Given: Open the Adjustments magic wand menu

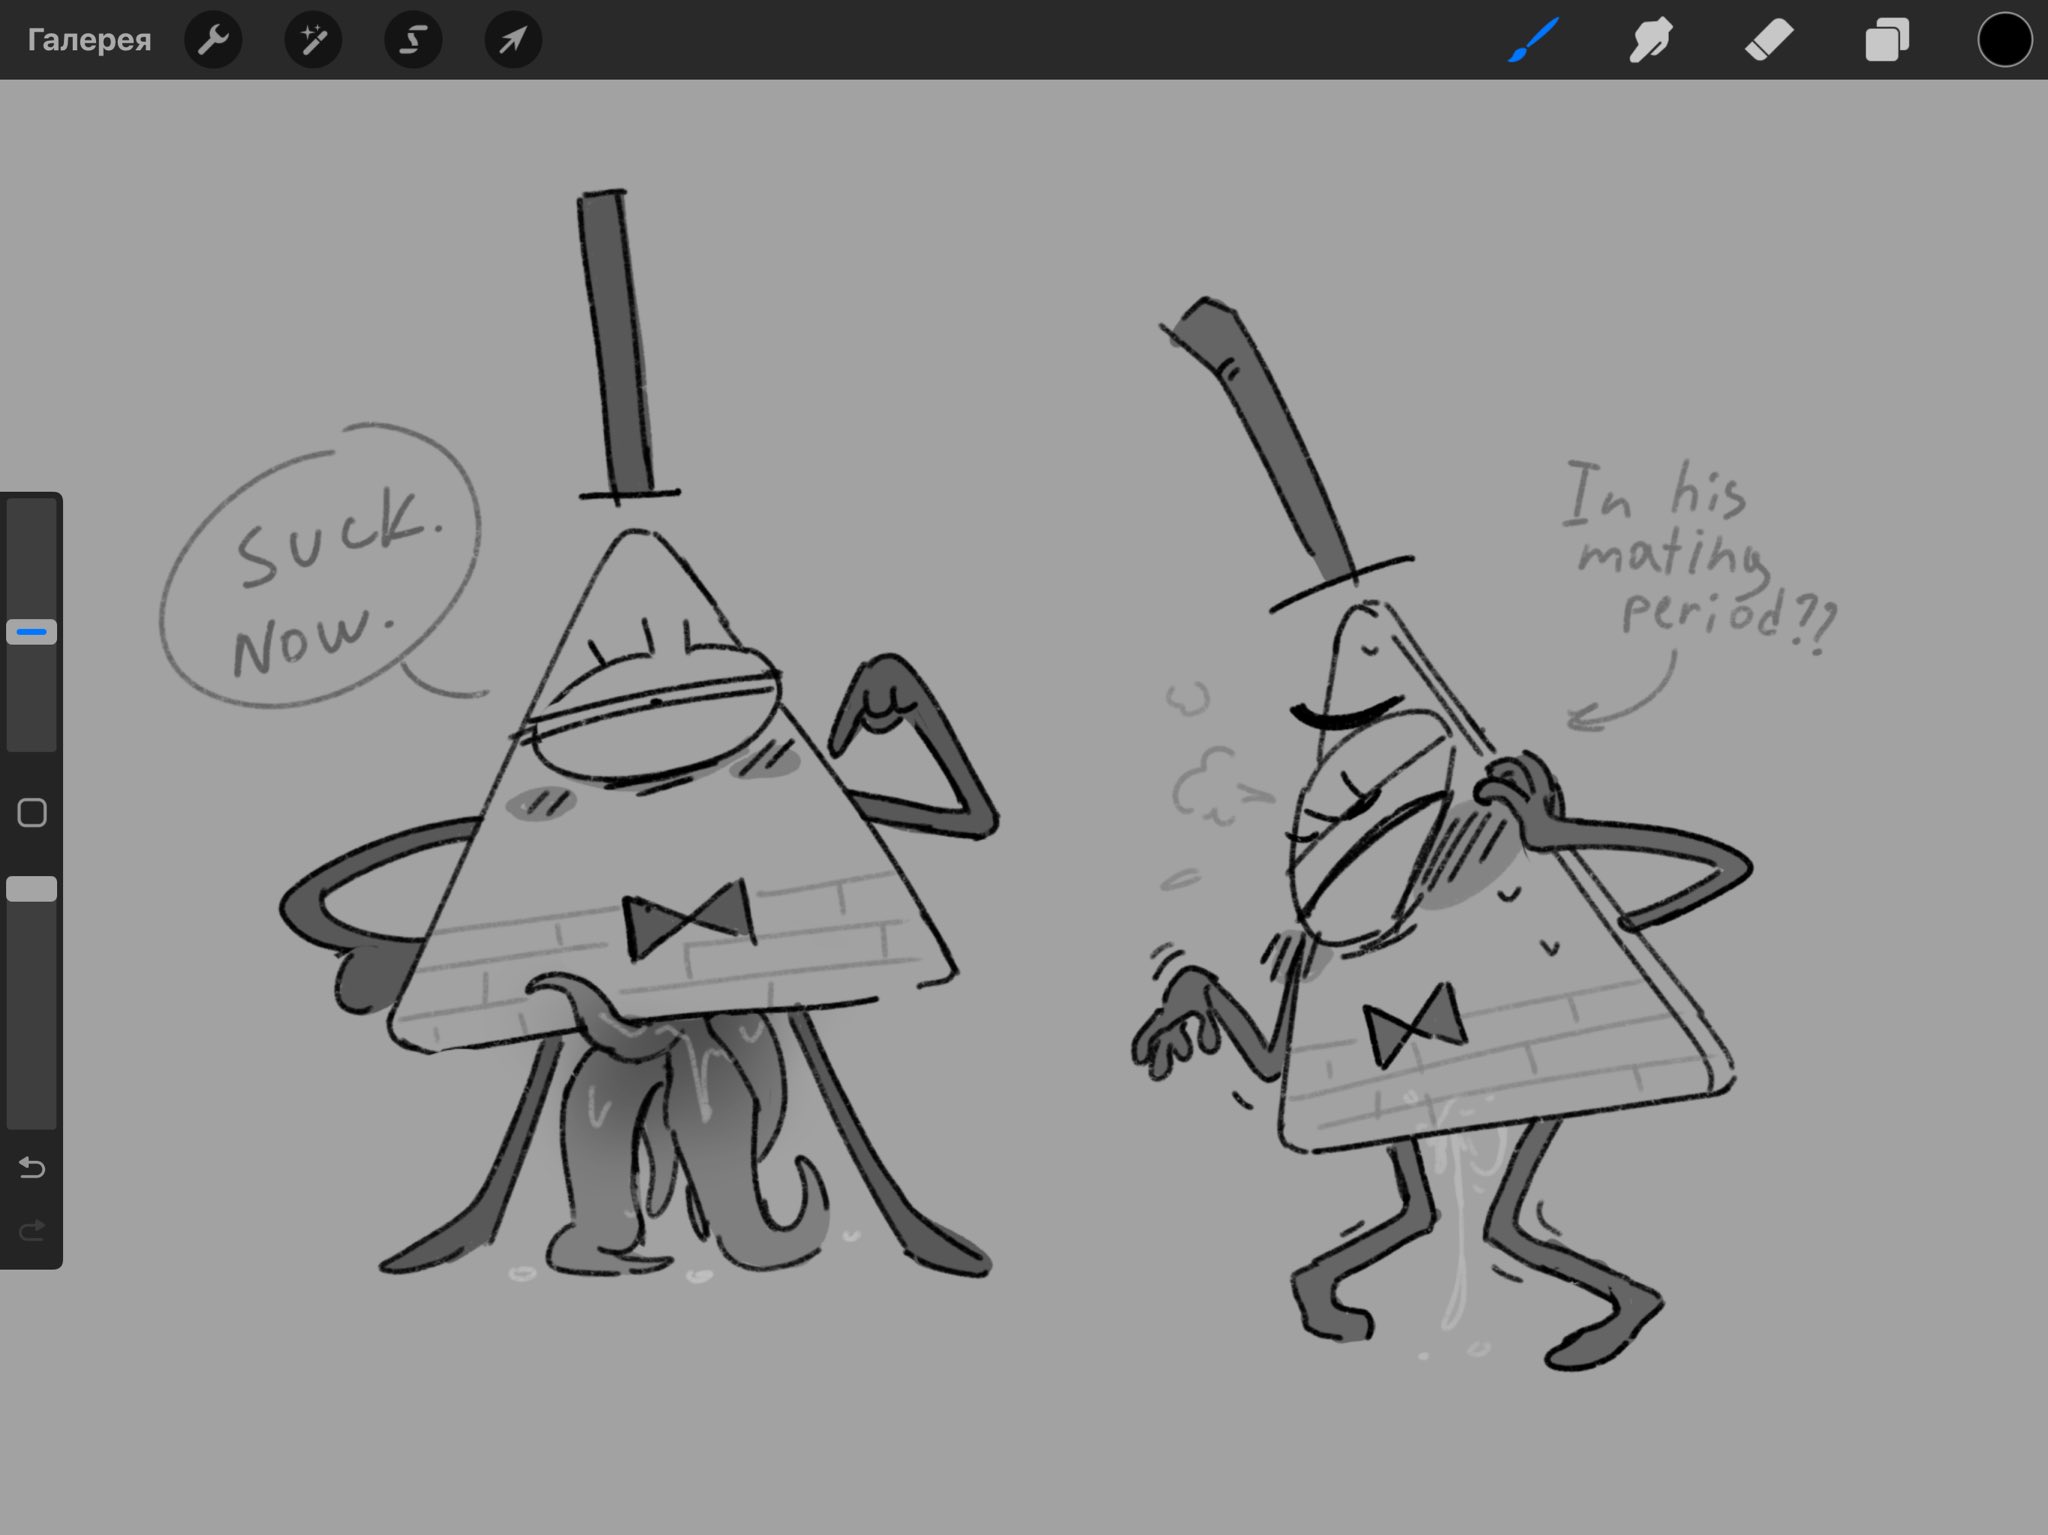Looking at the screenshot, I should point(313,40).
